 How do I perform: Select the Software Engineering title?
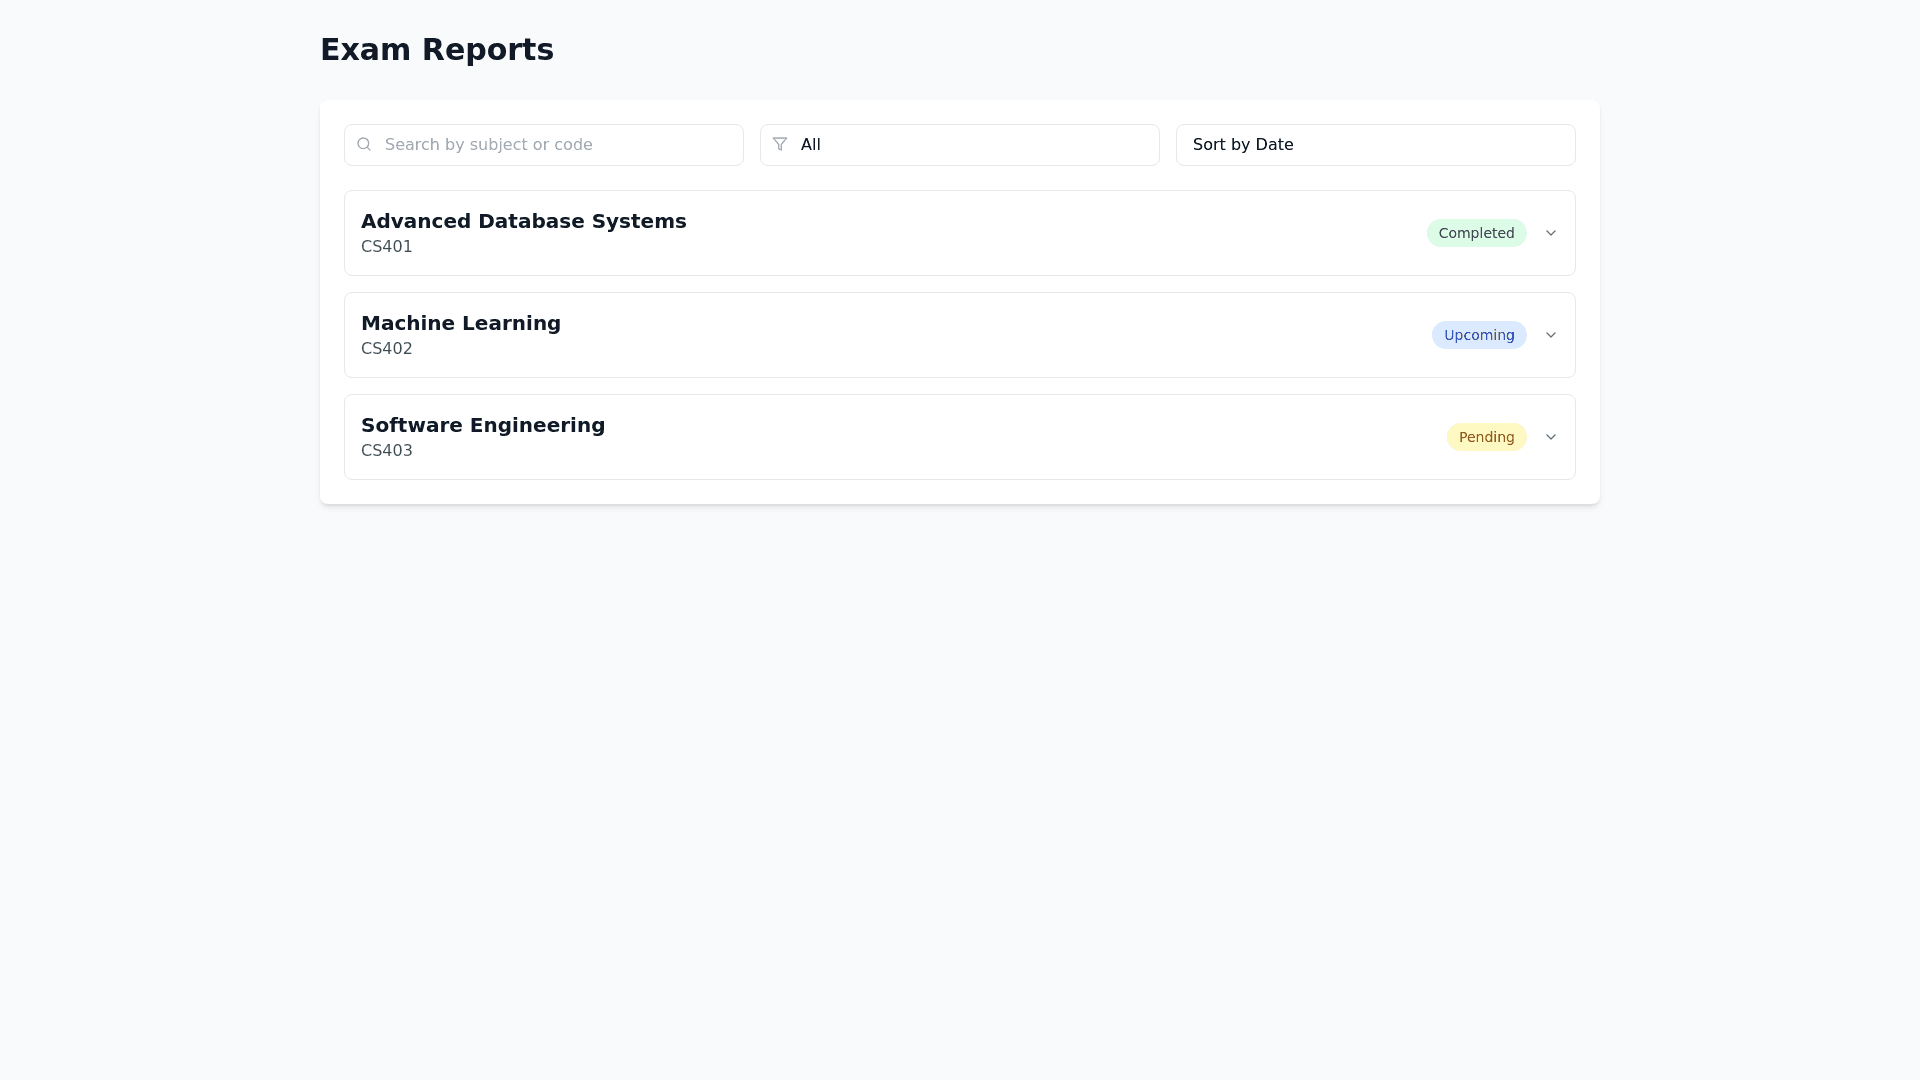pyautogui.click(x=482, y=425)
